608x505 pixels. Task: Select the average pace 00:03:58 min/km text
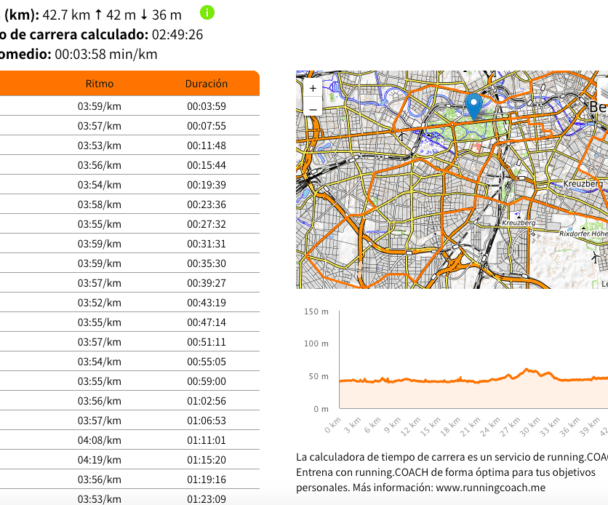pyautogui.click(x=106, y=54)
